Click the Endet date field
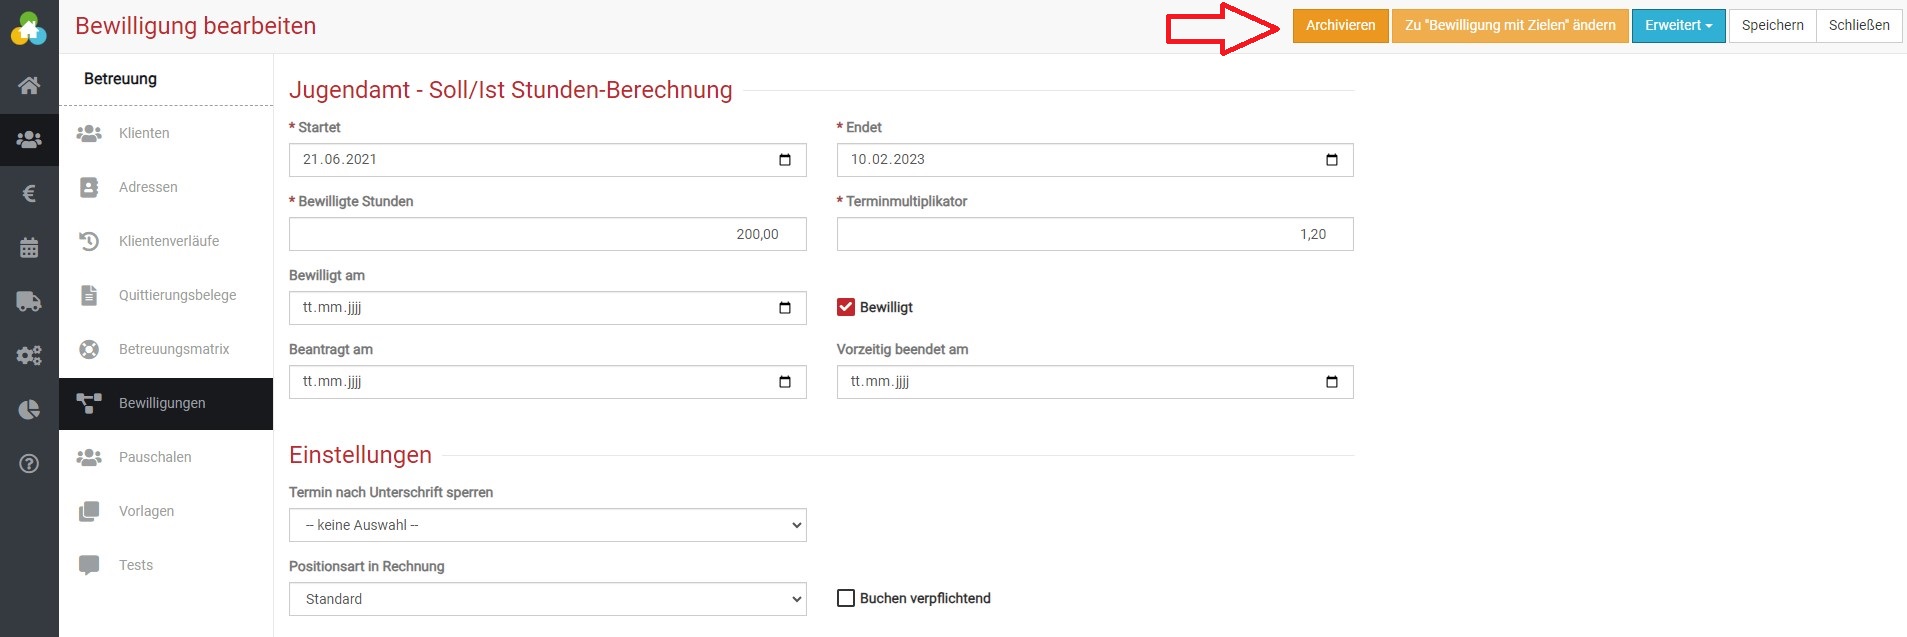1907x637 pixels. click(1095, 160)
